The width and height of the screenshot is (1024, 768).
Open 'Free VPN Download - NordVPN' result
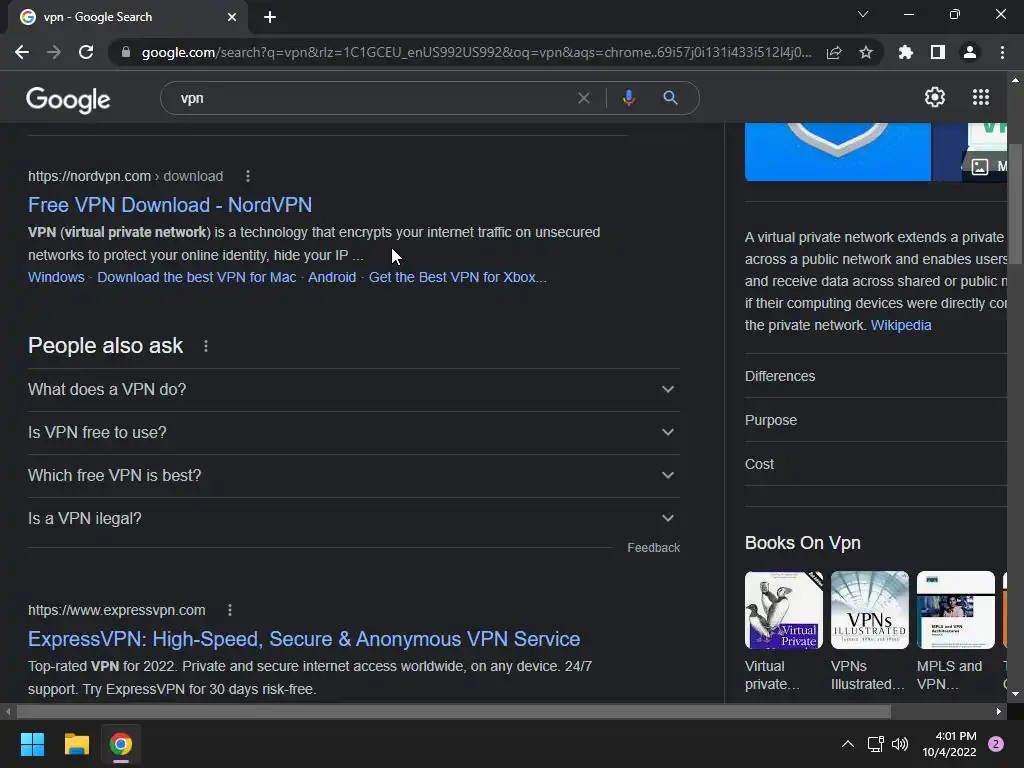(170, 205)
